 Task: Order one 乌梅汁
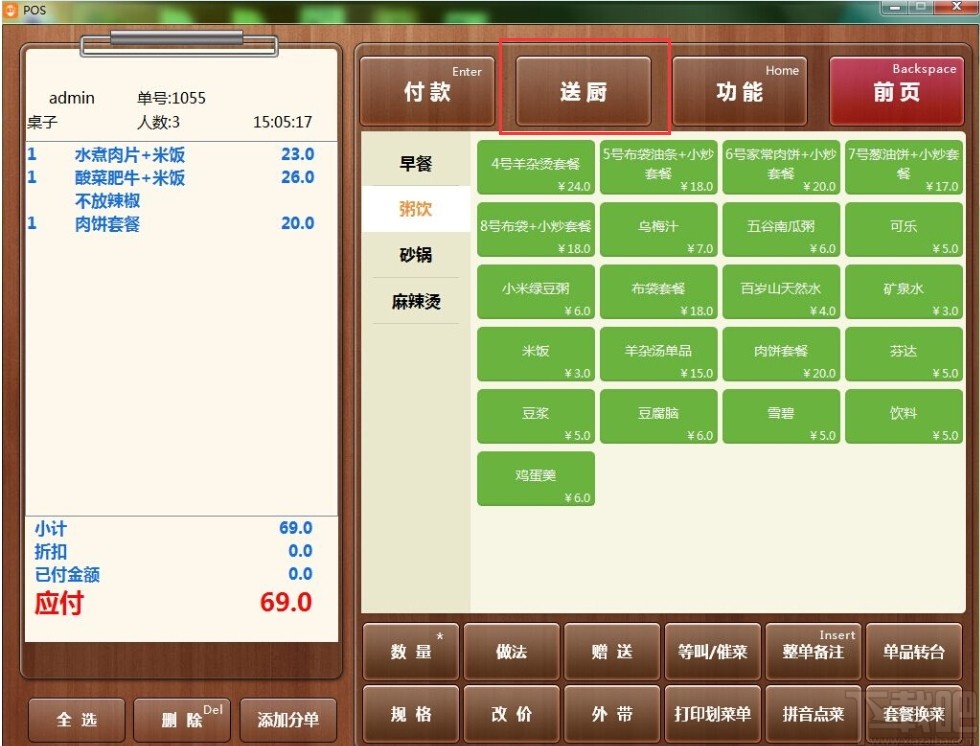click(658, 229)
